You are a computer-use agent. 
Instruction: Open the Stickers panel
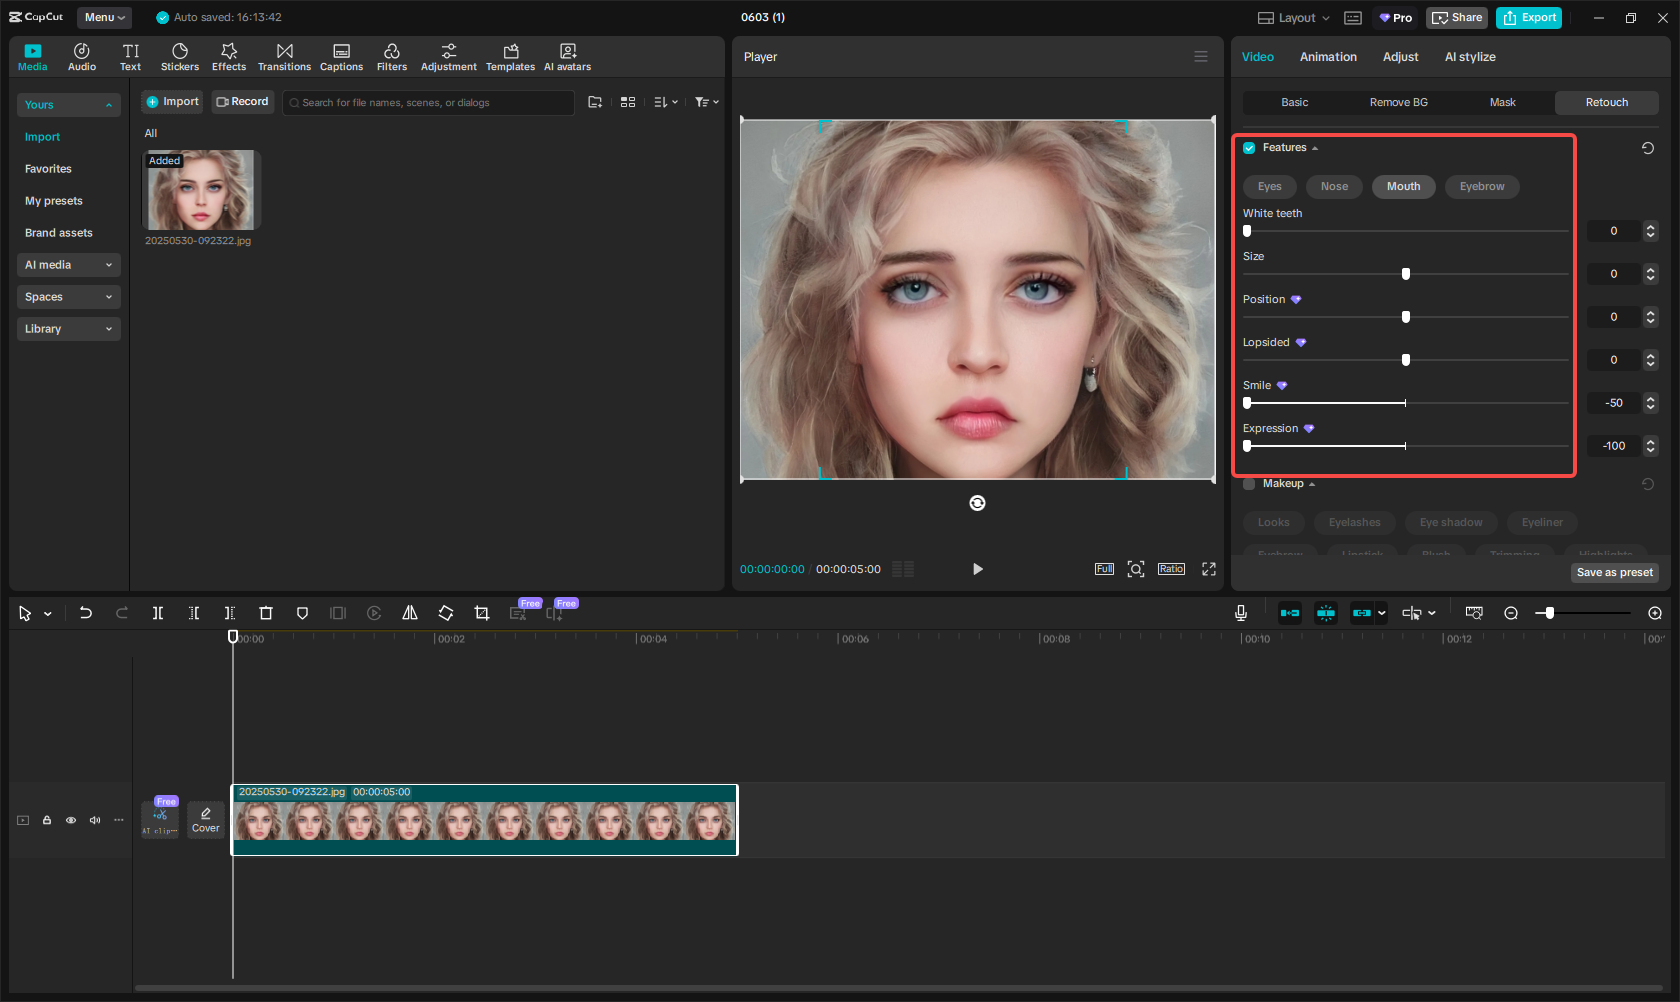180,56
